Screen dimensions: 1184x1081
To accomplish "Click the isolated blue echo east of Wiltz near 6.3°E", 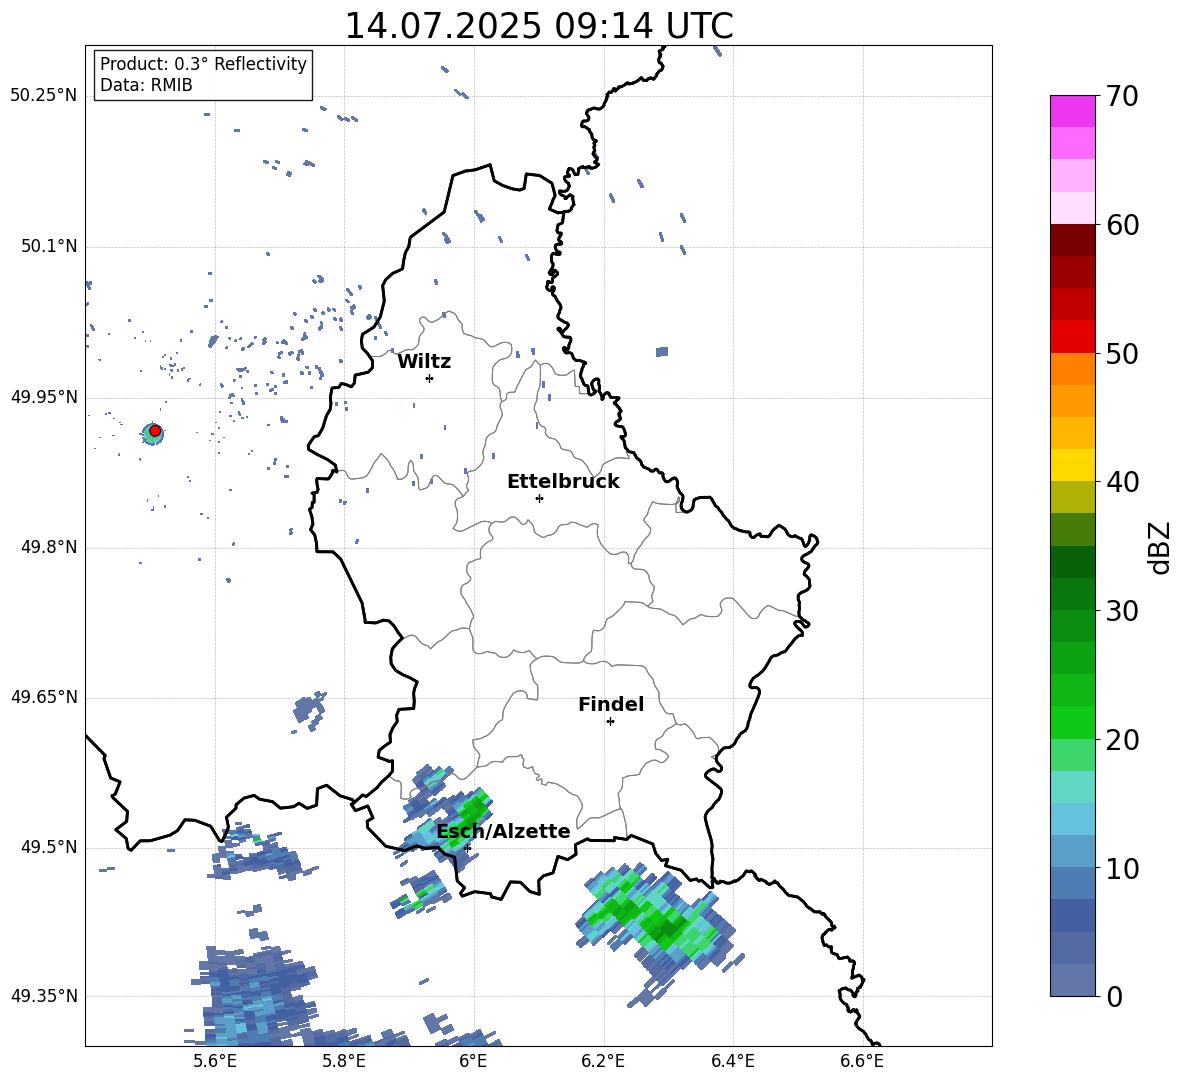I will [x=662, y=352].
